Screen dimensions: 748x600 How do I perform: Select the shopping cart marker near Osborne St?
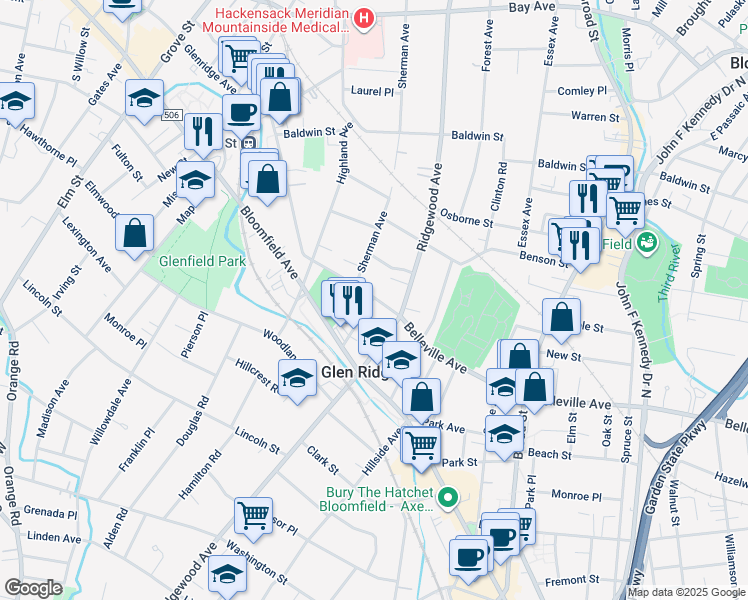tap(625, 210)
